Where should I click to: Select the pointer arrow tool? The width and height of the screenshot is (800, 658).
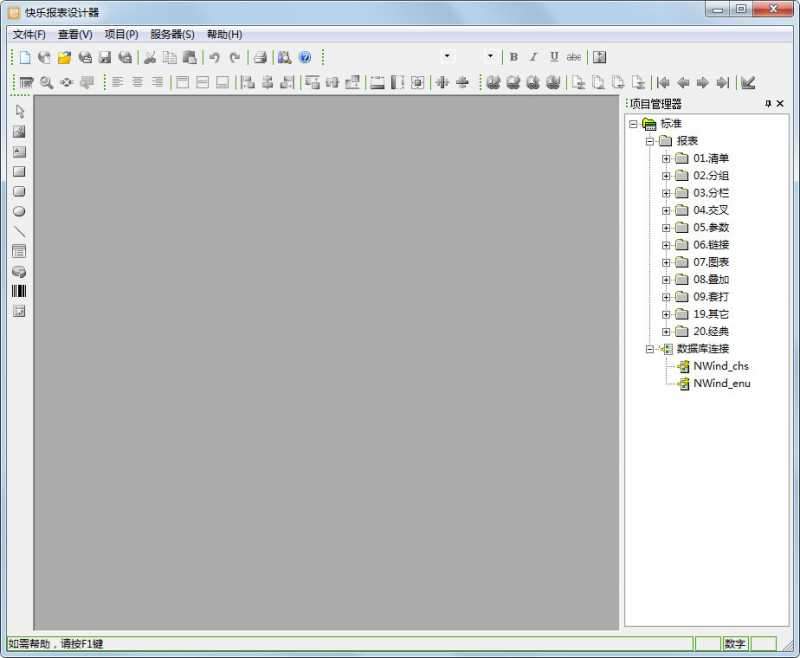[18, 111]
